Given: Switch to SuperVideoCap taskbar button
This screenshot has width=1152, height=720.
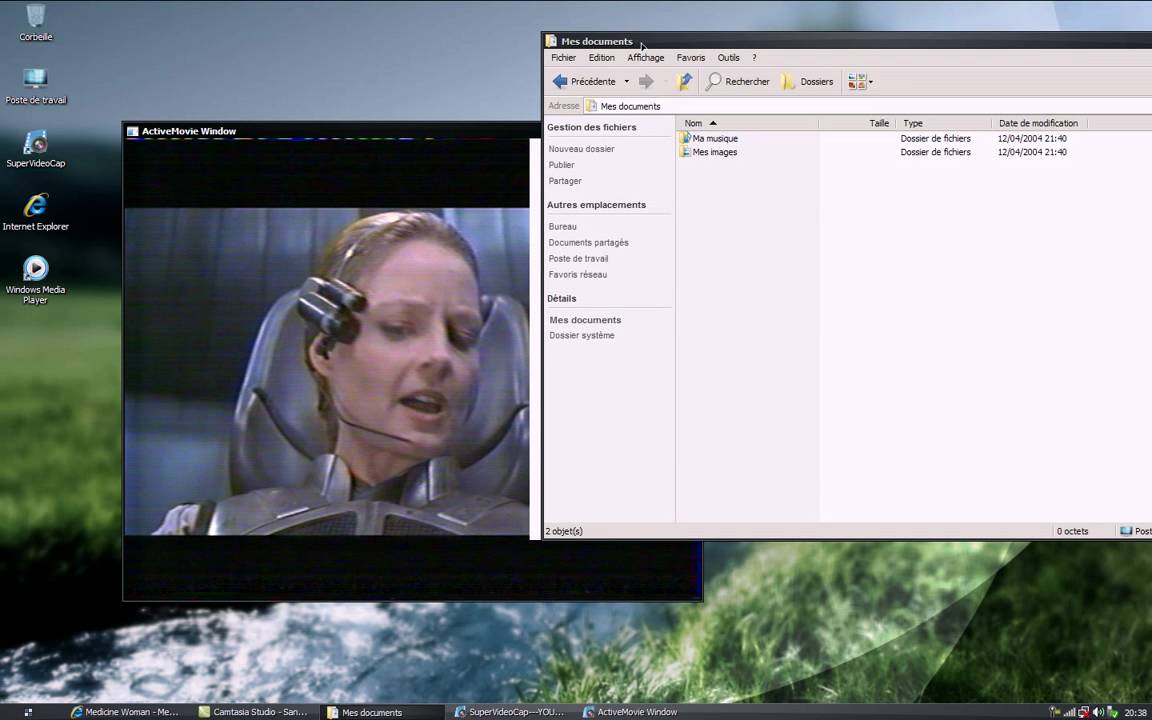Looking at the screenshot, I should [x=510, y=712].
